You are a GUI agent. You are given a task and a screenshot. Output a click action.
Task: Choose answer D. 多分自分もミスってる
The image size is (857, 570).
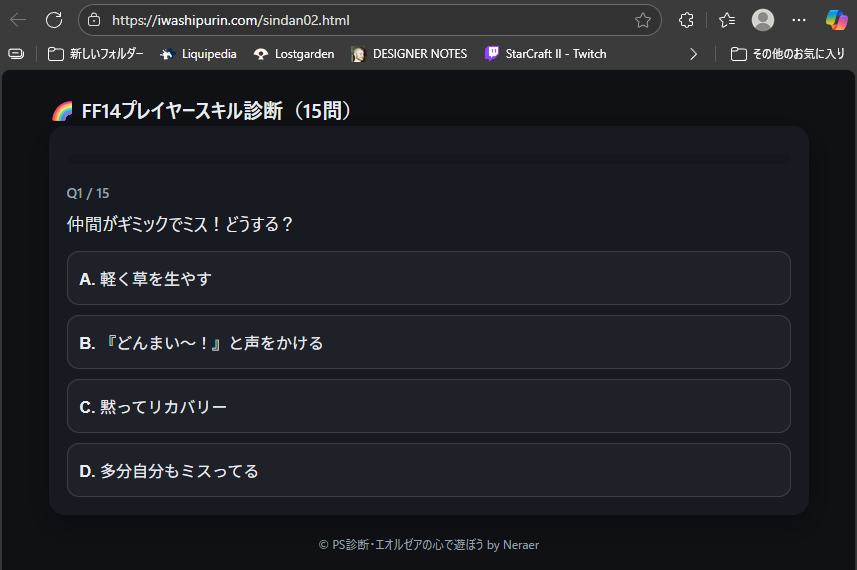[x=428, y=470]
